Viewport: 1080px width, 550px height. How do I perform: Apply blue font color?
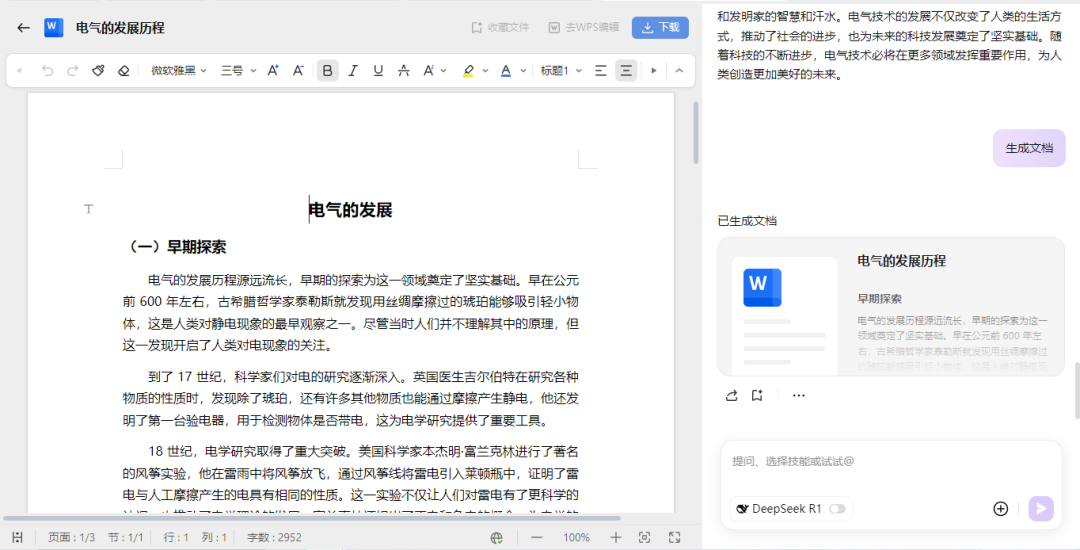506,70
